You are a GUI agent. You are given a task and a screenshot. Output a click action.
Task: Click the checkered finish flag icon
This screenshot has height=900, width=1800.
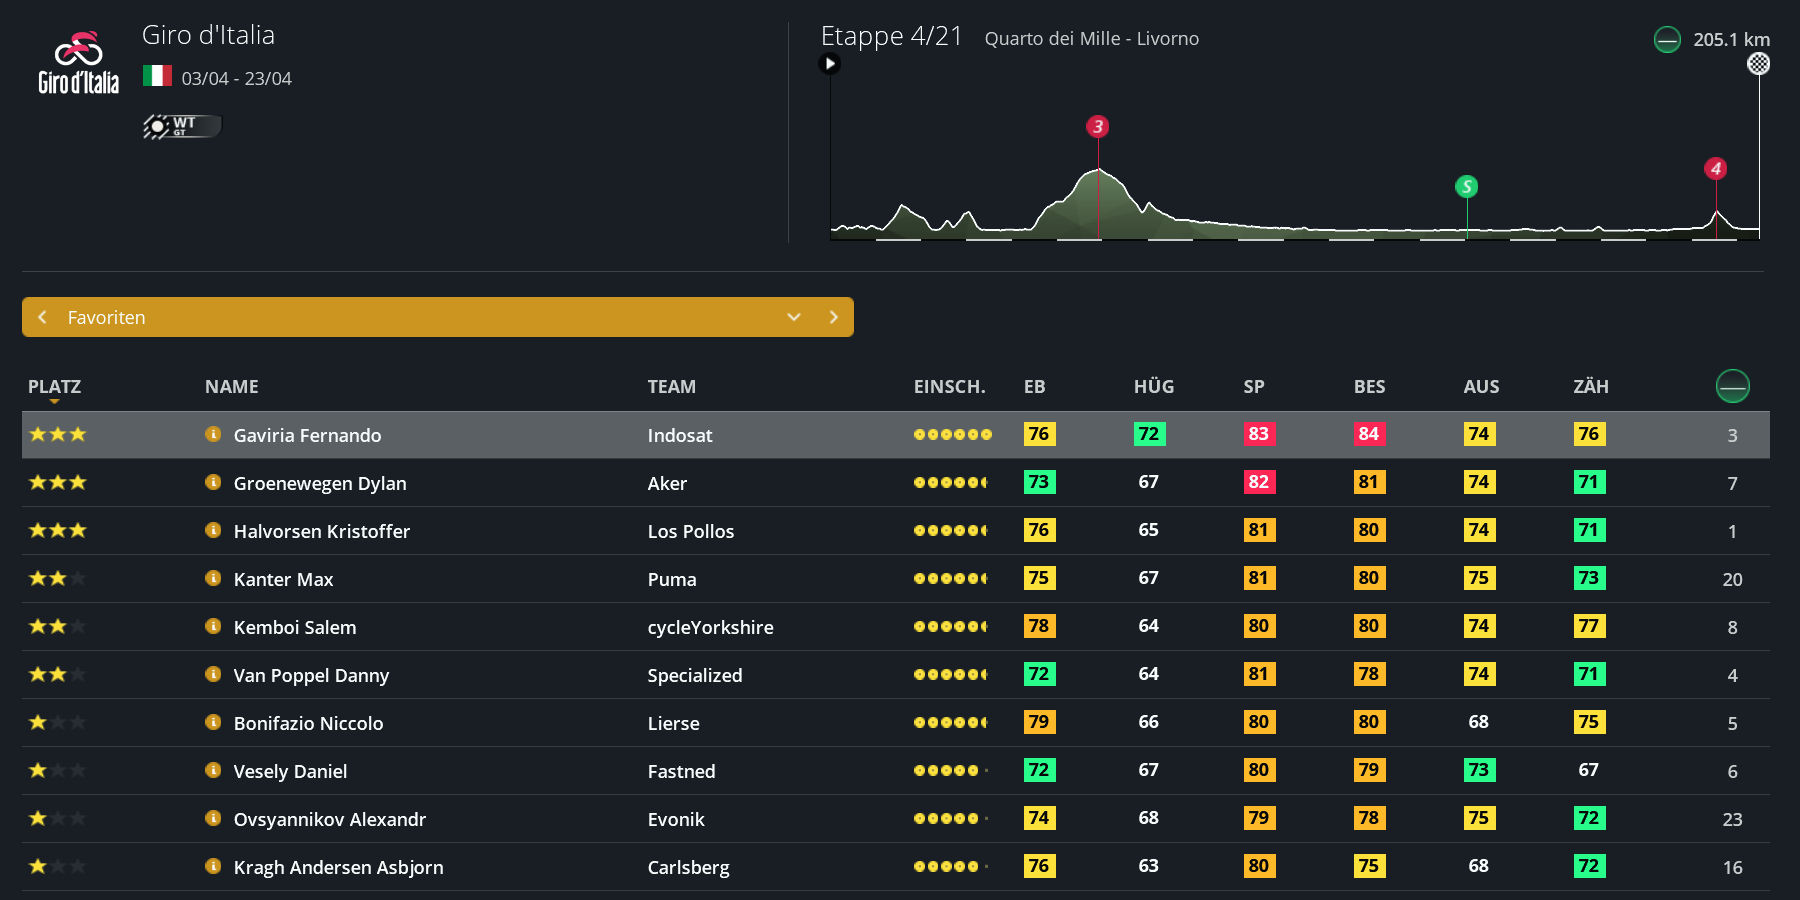point(1758,64)
